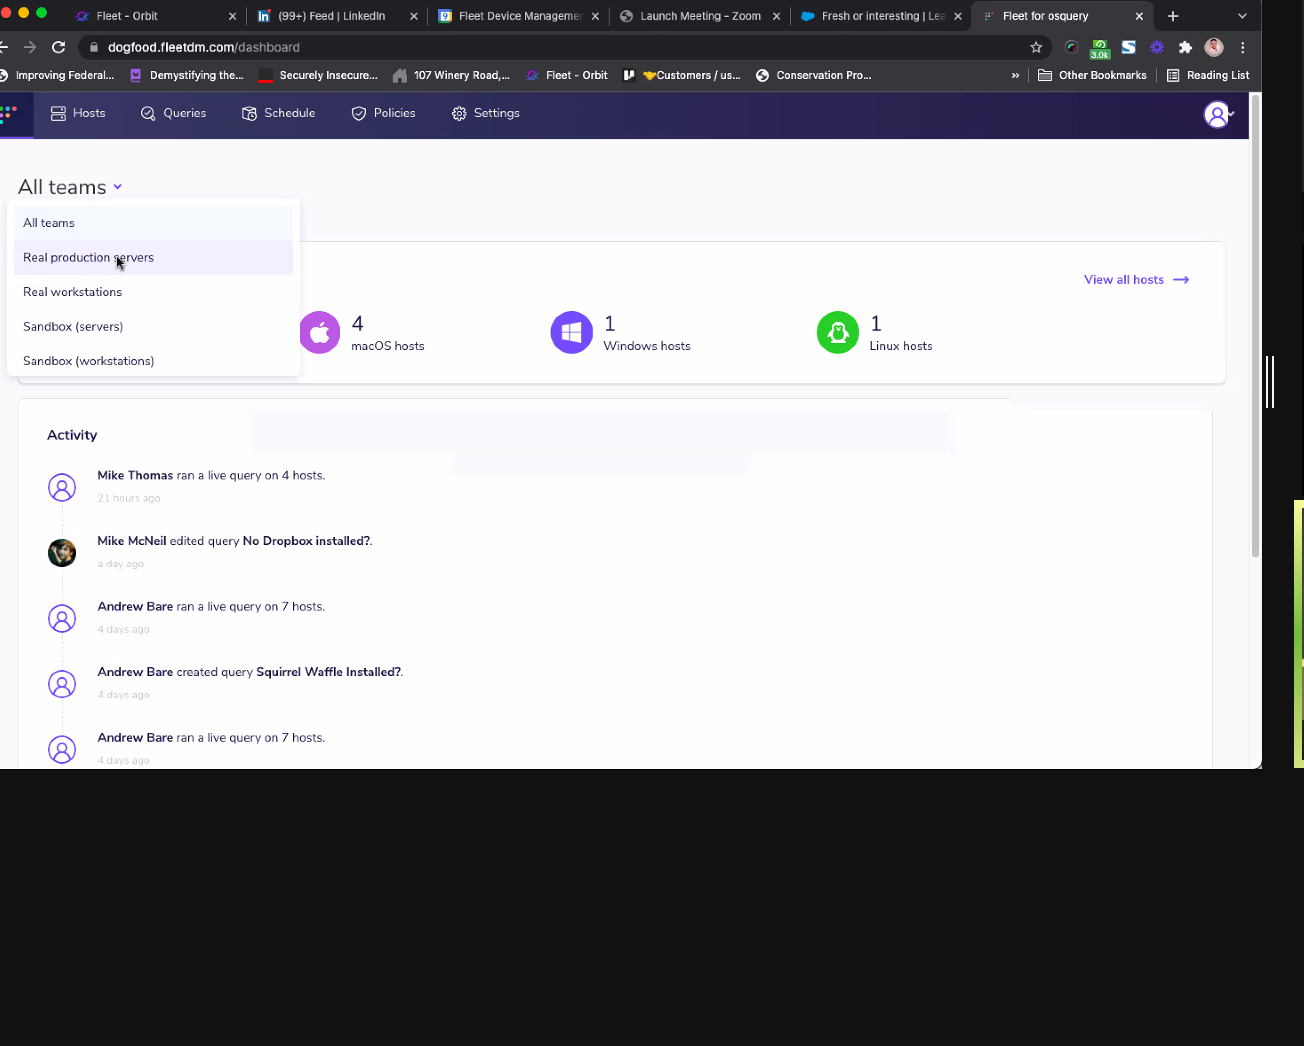Select Sandbox (workstations) team
This screenshot has width=1304, height=1046.
click(153, 361)
